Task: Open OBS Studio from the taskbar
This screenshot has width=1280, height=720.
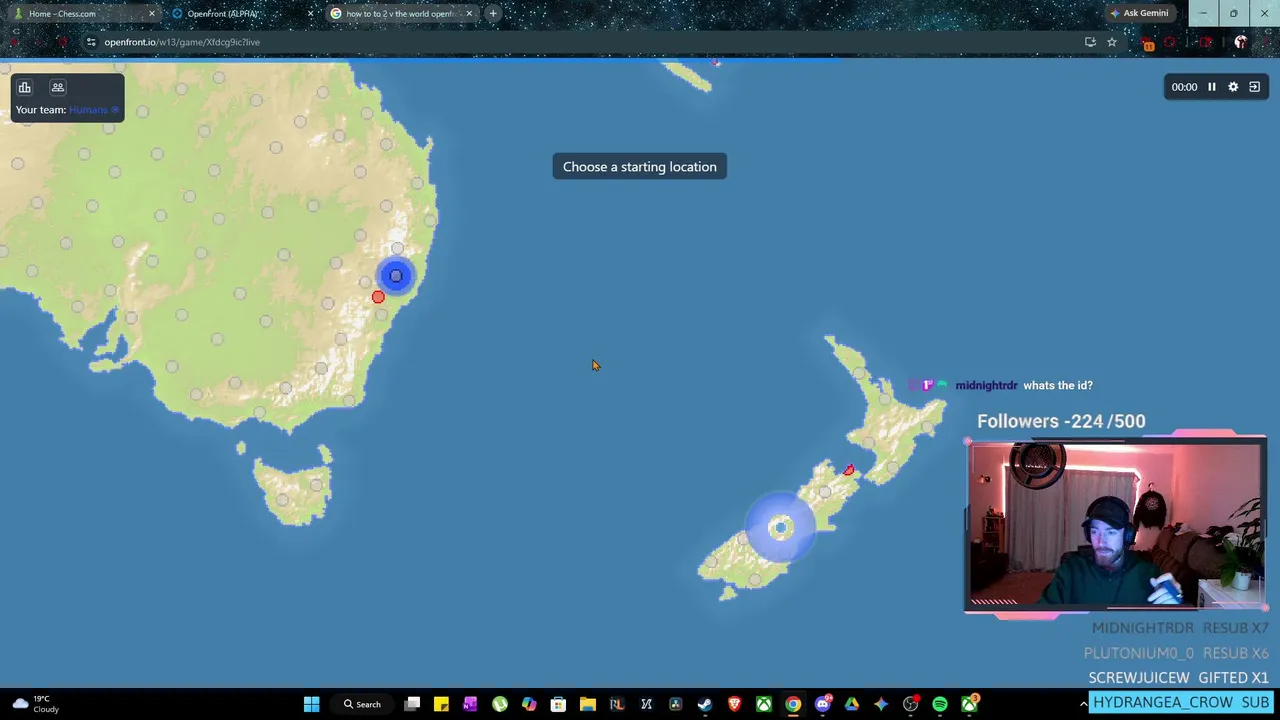Action: (x=911, y=704)
